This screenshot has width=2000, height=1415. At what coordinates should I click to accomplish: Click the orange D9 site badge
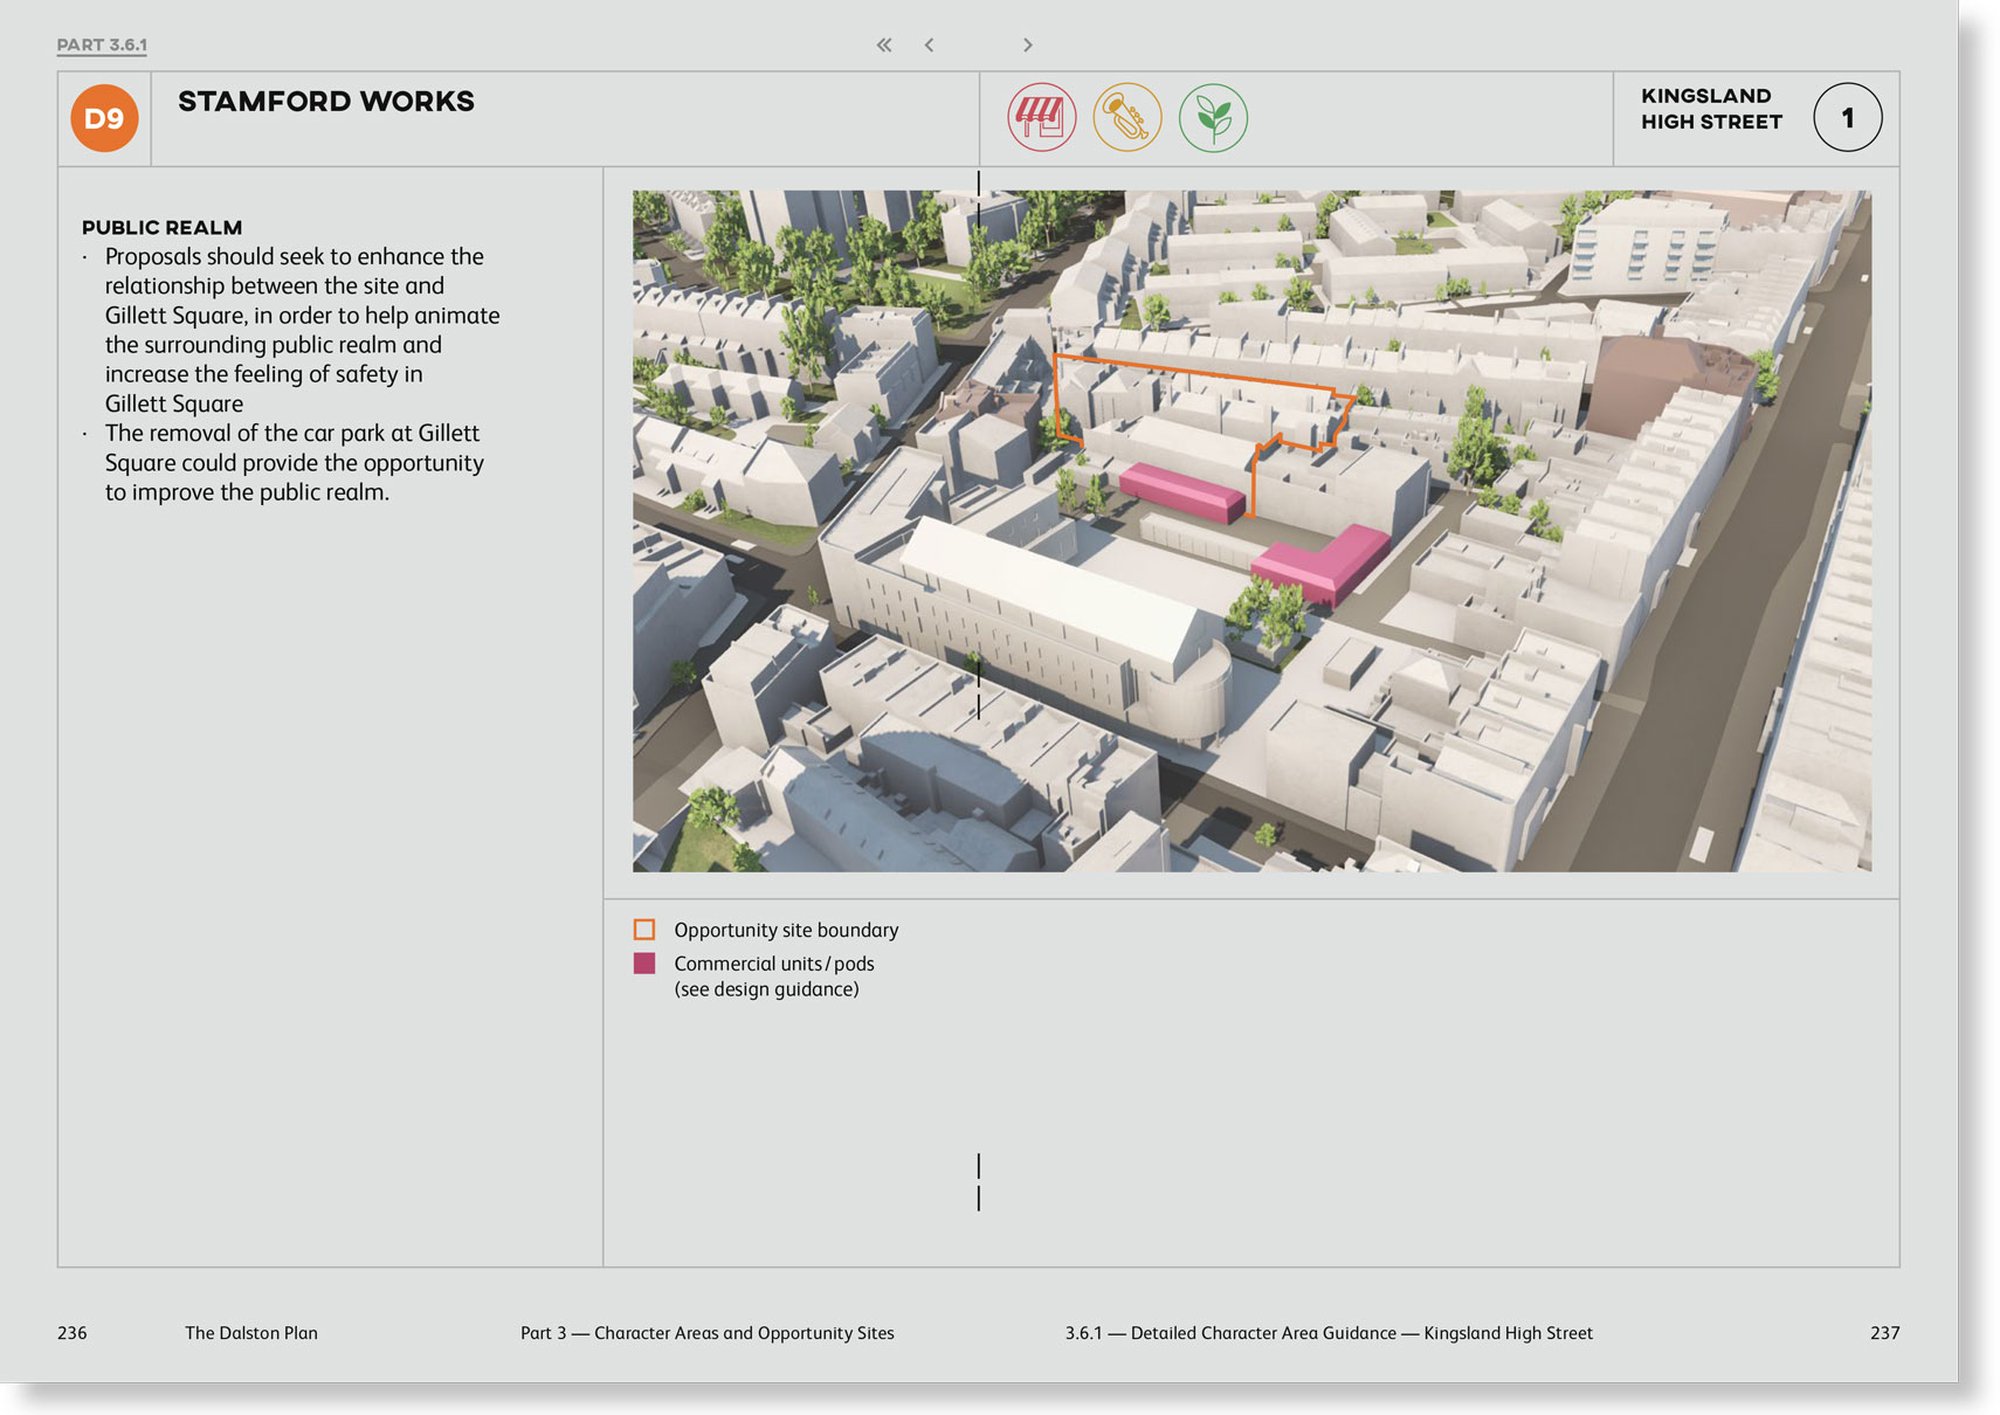tap(104, 118)
